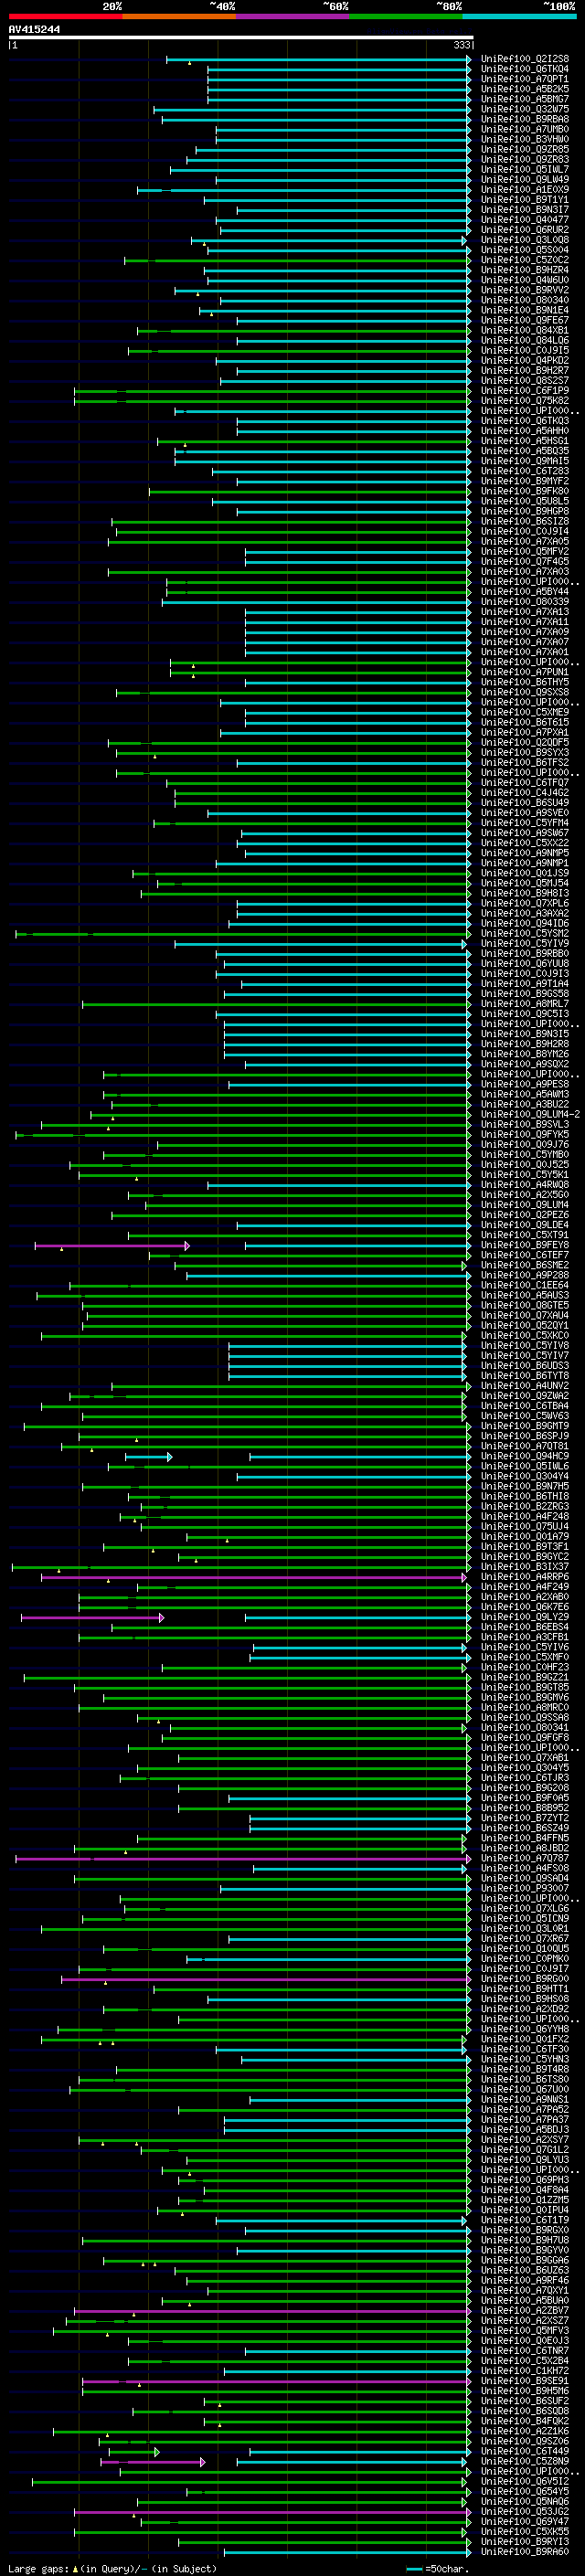
Task: Open hit UniRef100_B6SUF2
Action: (x=524, y=2401)
